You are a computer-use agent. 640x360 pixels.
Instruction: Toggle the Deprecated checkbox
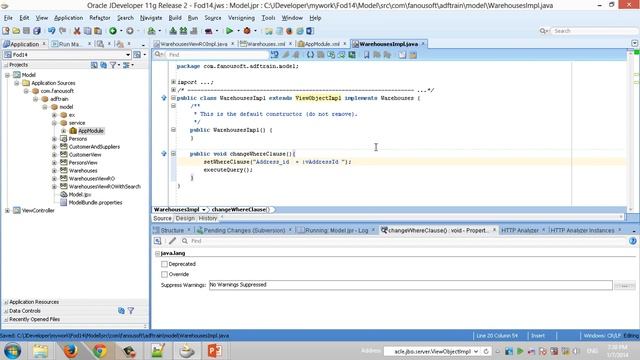click(x=164, y=264)
